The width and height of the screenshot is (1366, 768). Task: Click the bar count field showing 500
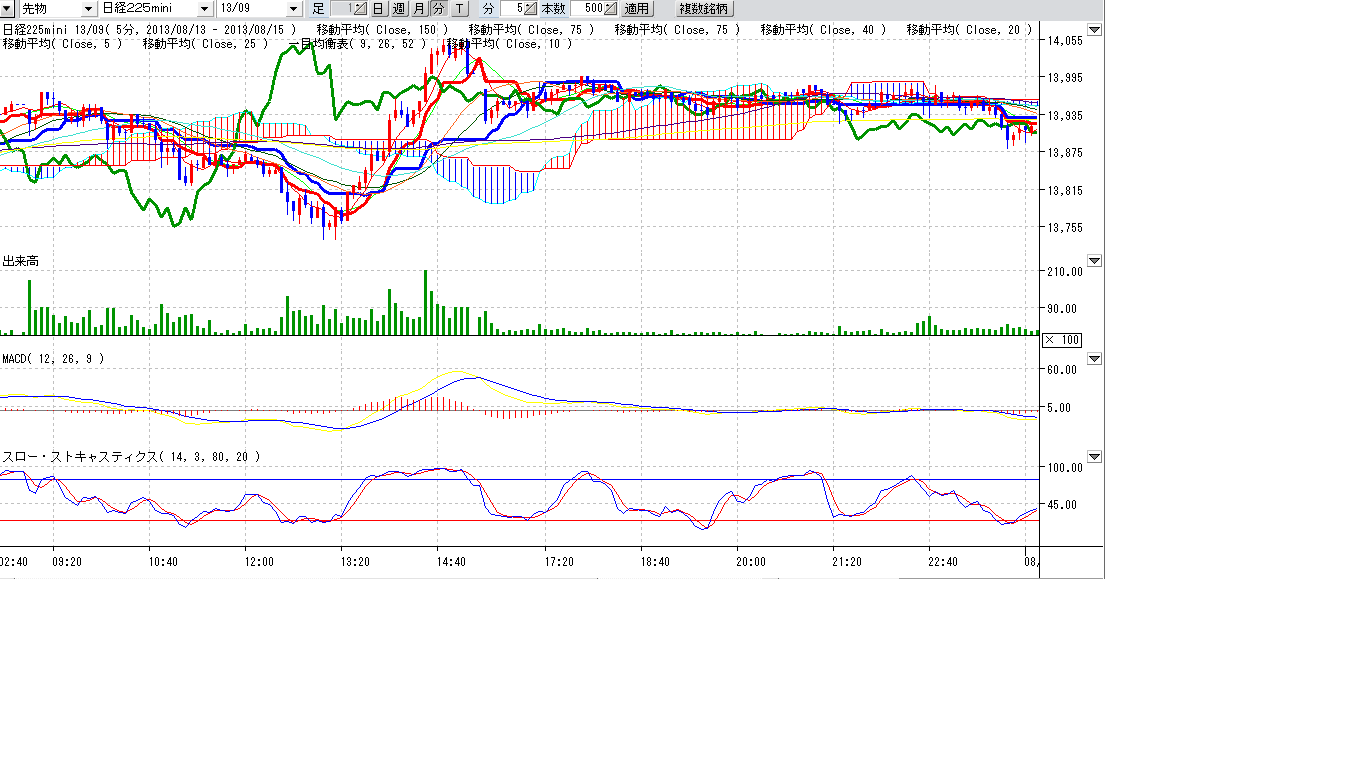pos(590,8)
